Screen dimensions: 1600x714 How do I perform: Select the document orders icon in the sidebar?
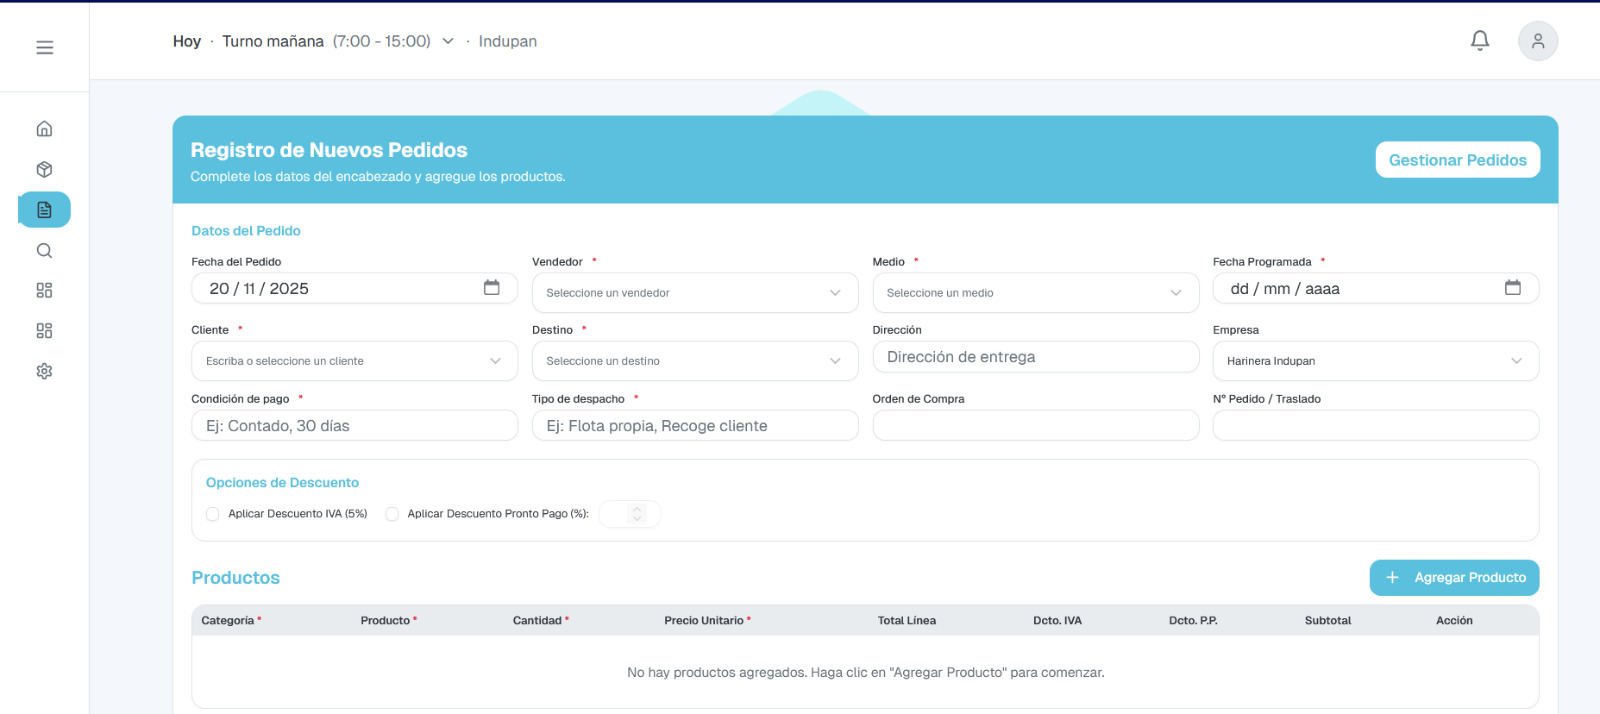point(44,210)
